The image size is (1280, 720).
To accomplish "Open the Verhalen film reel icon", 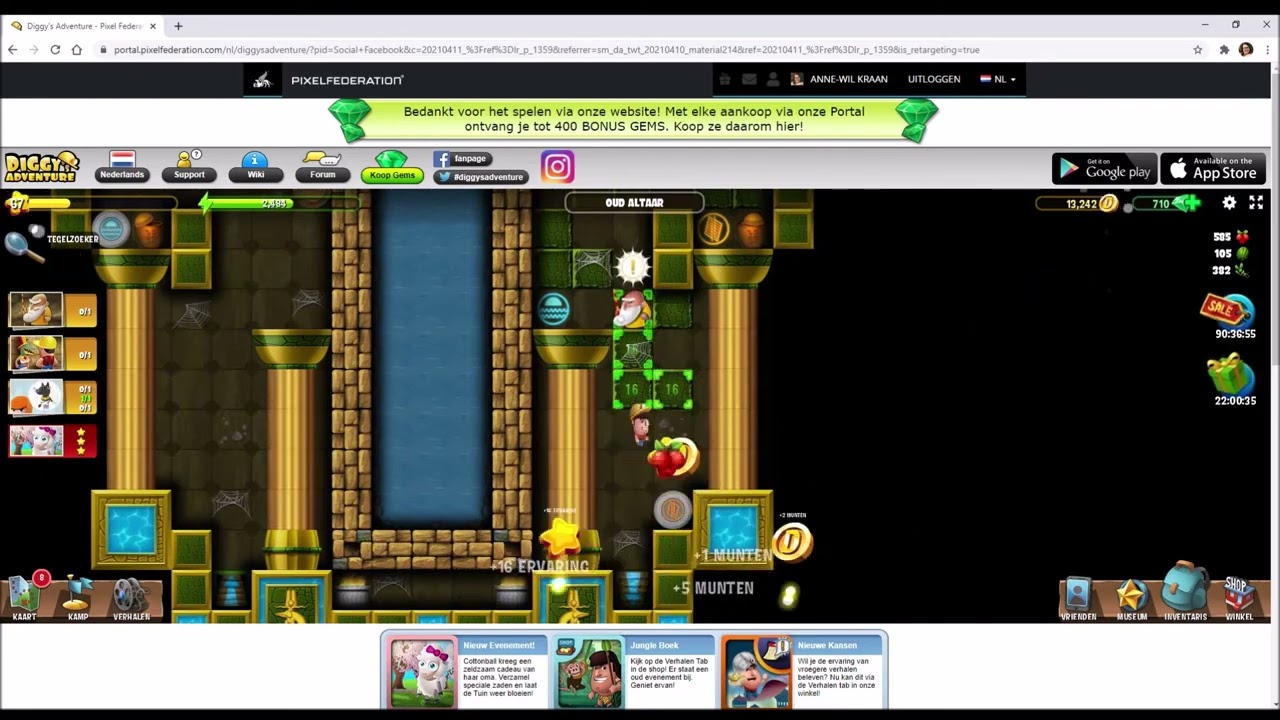I will click(130, 598).
